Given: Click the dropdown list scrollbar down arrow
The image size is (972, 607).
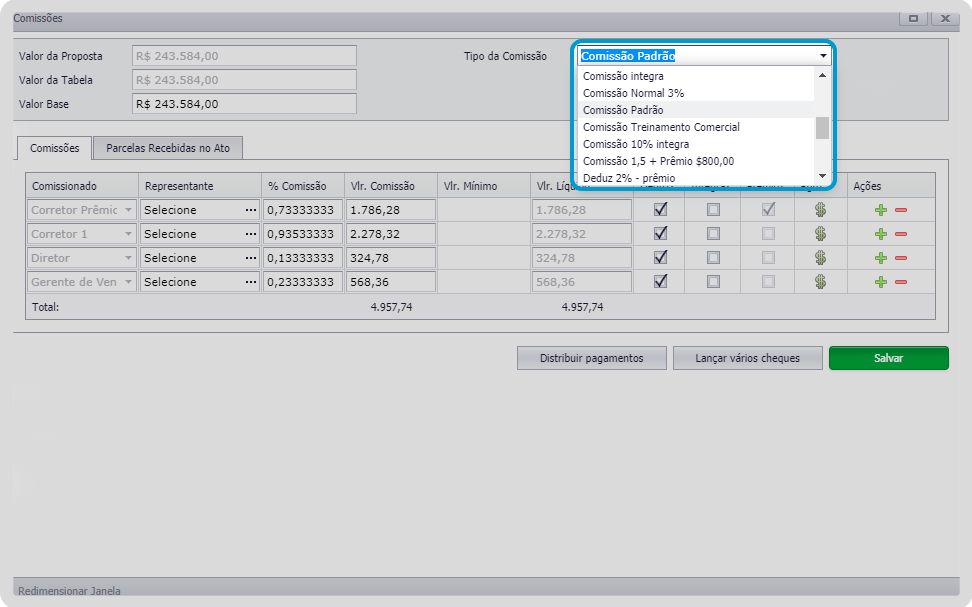Looking at the screenshot, I should click(x=823, y=176).
